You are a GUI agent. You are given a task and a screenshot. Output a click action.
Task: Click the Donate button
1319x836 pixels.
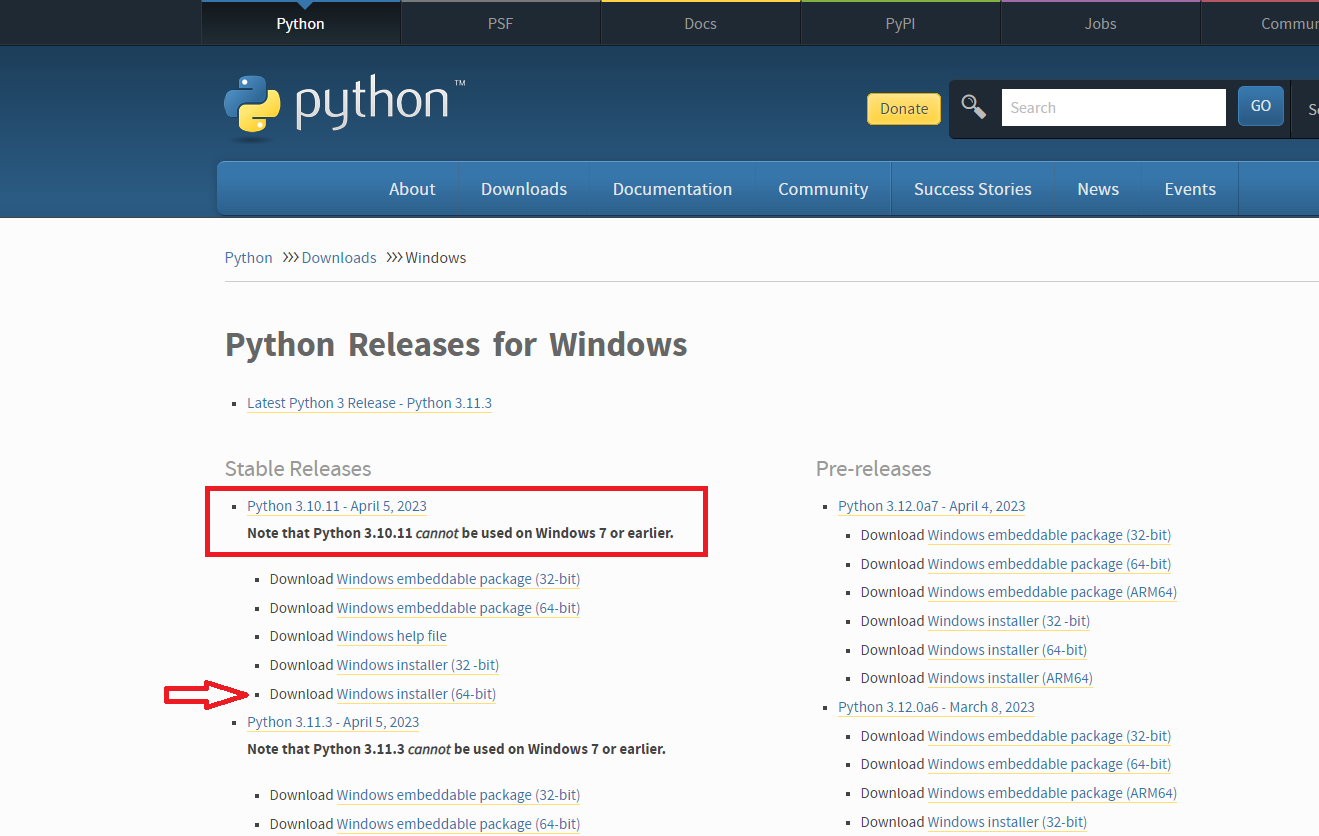click(x=904, y=108)
